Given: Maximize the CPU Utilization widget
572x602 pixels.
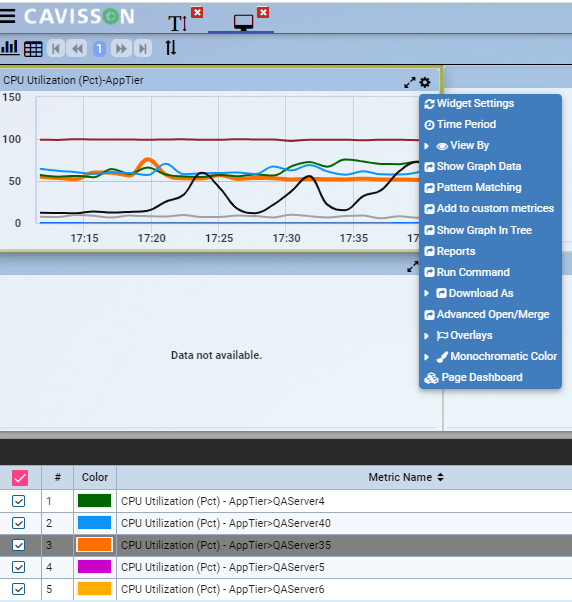Looking at the screenshot, I should [x=410, y=82].
